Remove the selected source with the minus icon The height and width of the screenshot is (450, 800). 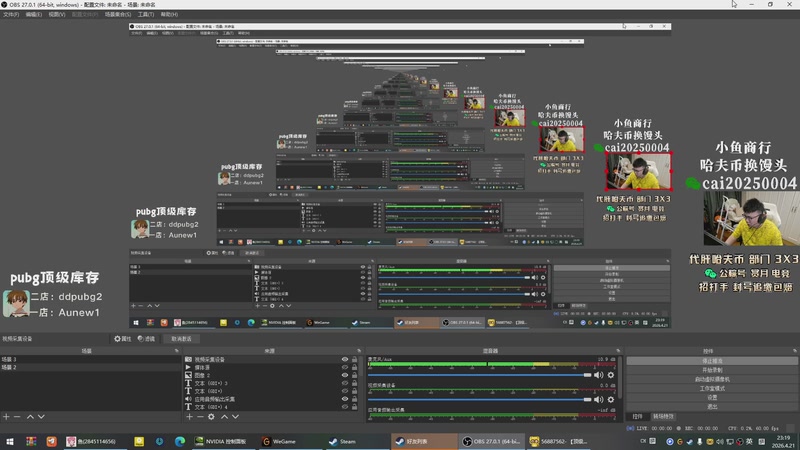(200, 417)
